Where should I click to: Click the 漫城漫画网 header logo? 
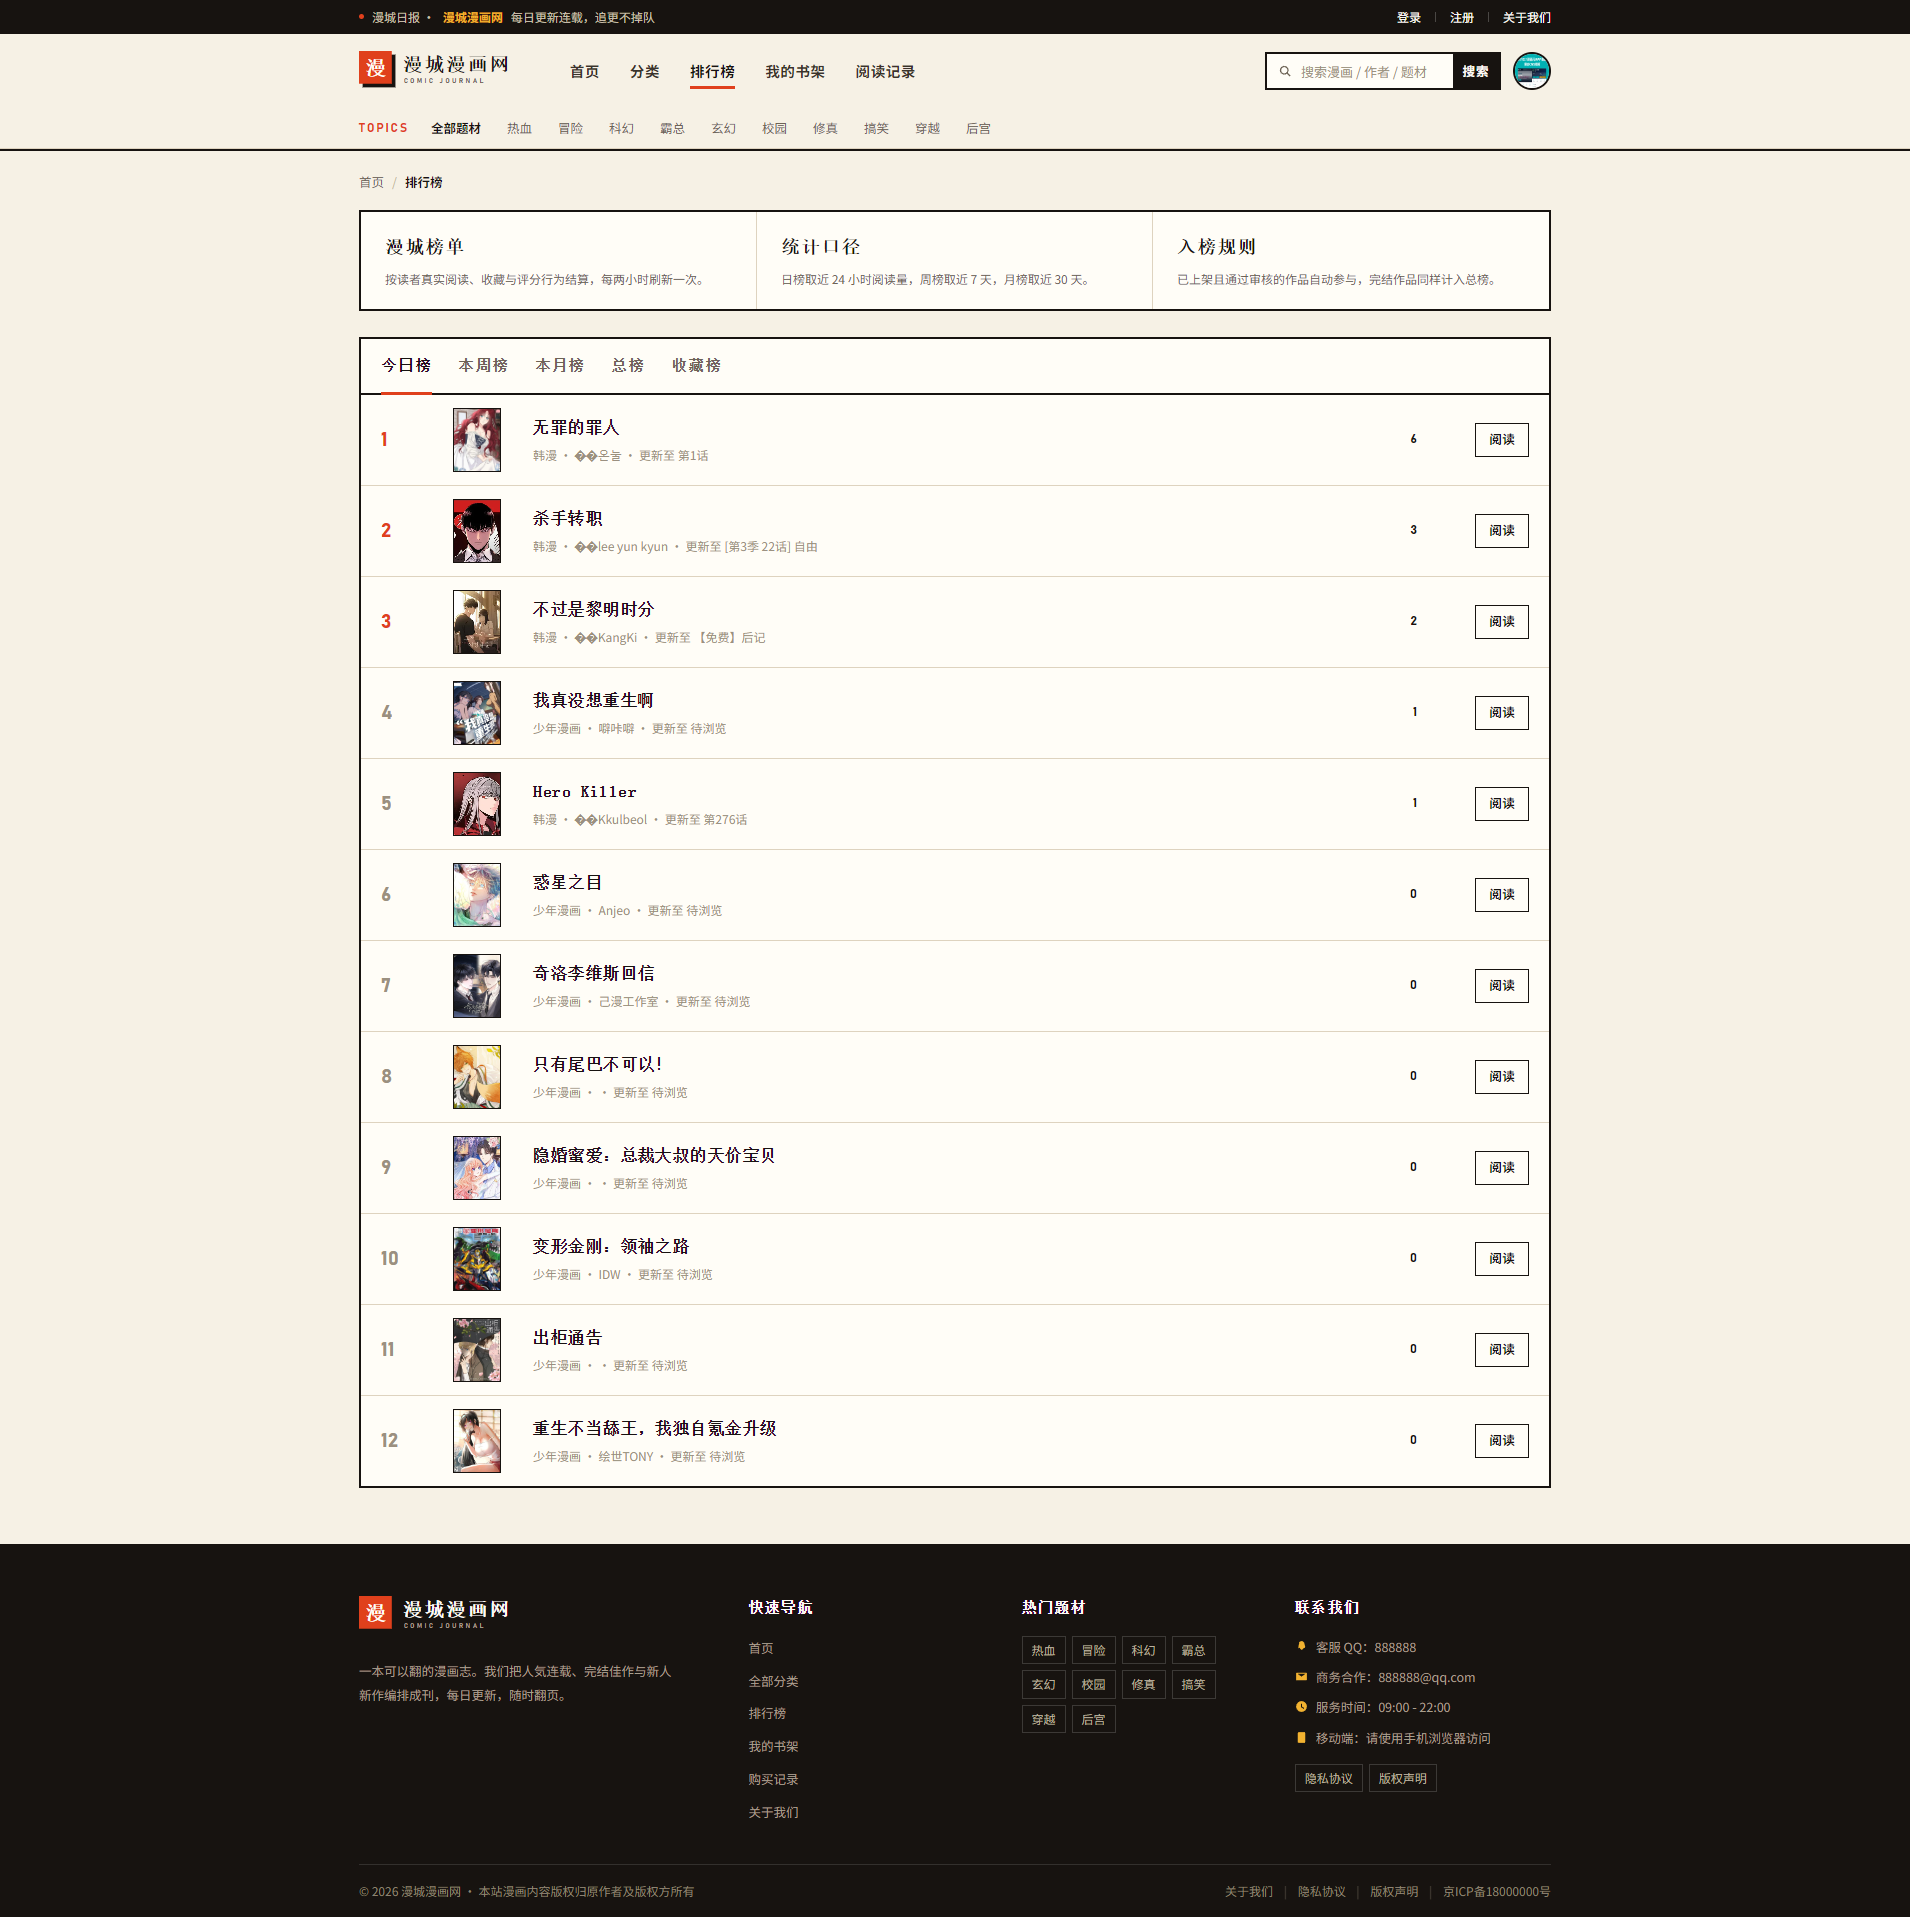(x=434, y=70)
